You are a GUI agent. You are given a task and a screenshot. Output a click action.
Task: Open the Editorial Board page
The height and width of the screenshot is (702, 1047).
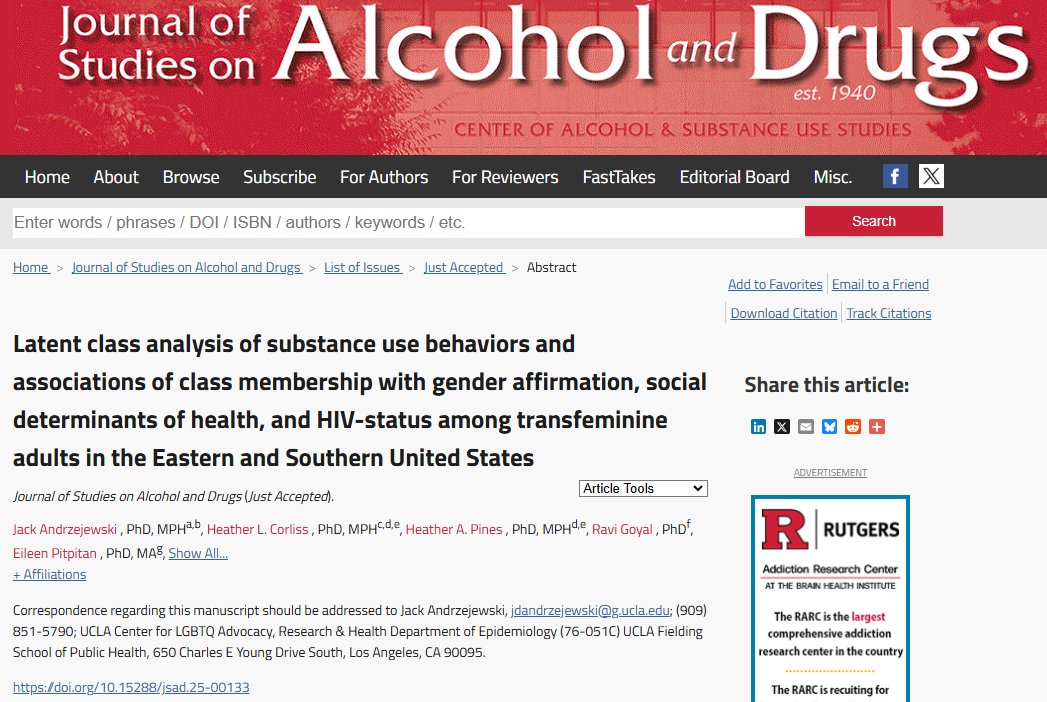pyautogui.click(x=735, y=177)
